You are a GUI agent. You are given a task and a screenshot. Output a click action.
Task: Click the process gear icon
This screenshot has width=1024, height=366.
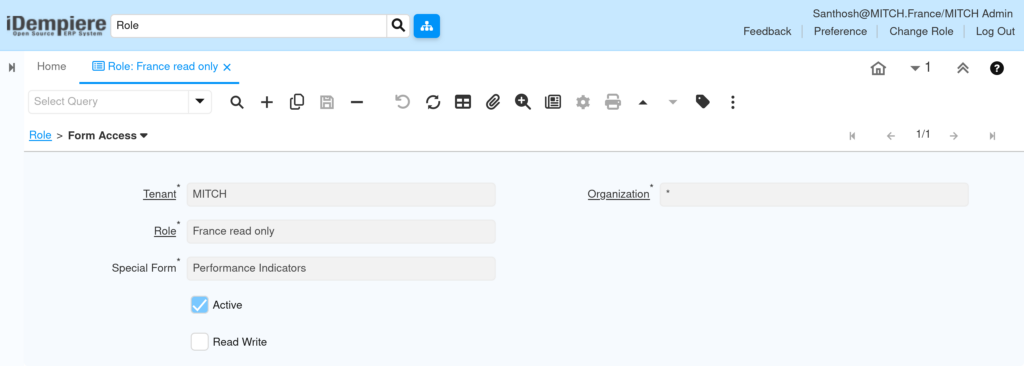[x=583, y=102]
